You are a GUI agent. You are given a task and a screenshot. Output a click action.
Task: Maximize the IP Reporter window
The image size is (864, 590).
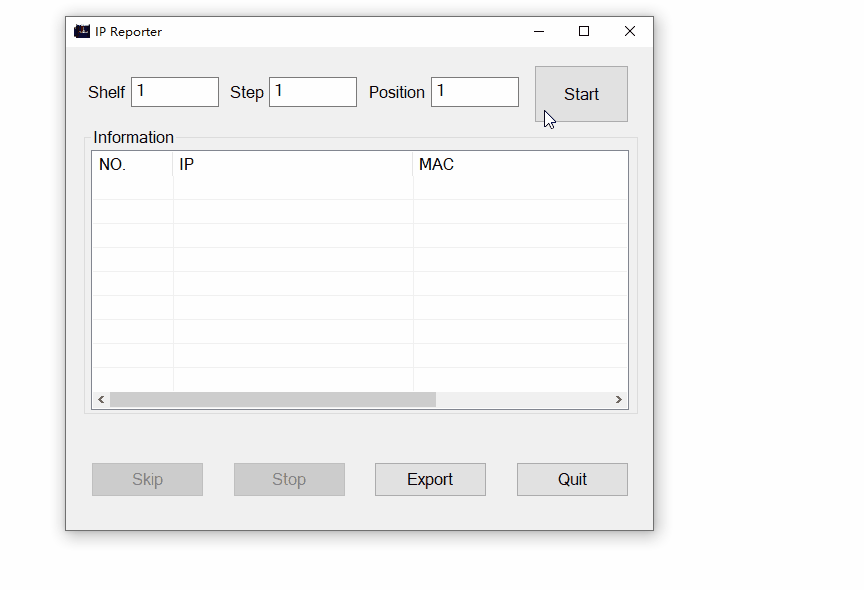click(584, 31)
